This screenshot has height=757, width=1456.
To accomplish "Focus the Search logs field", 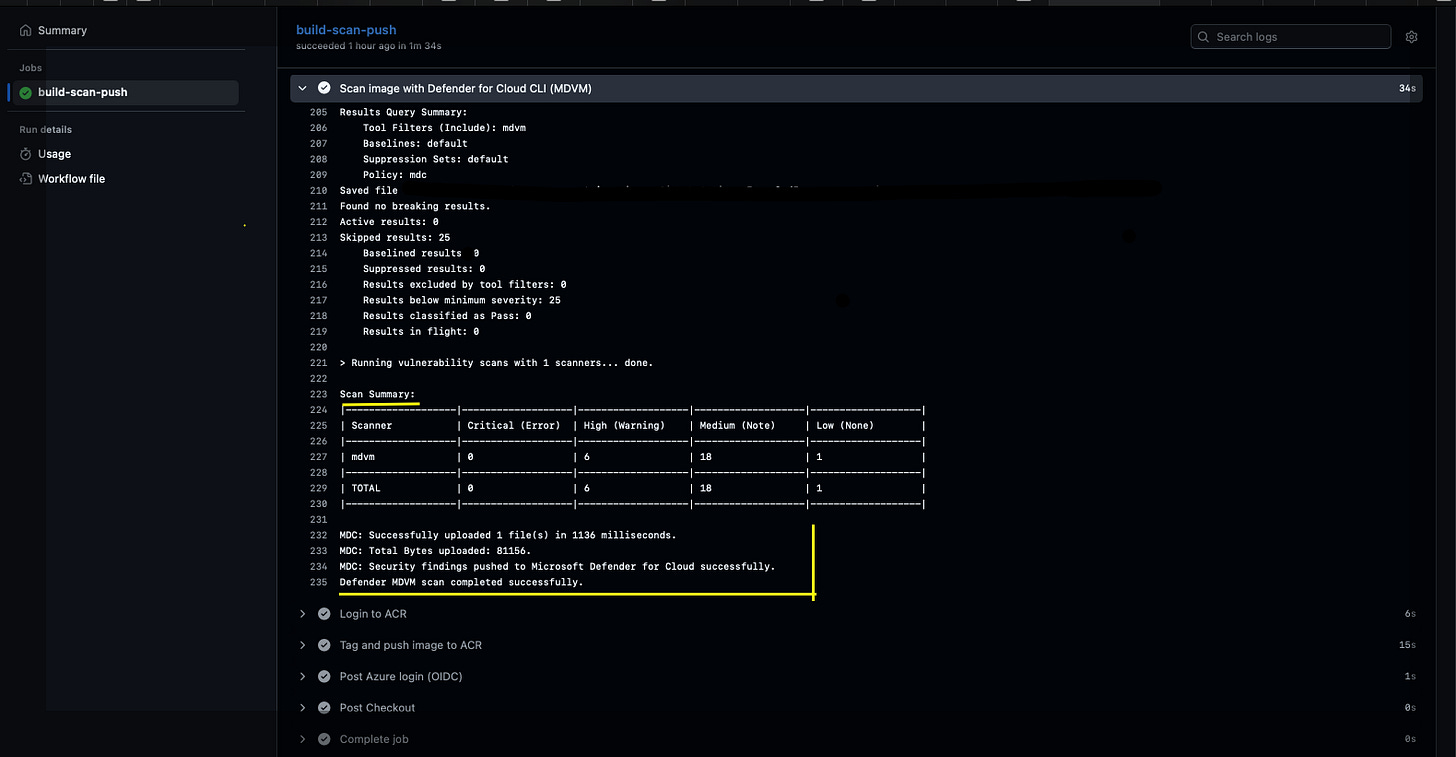I will (x=1290, y=37).
